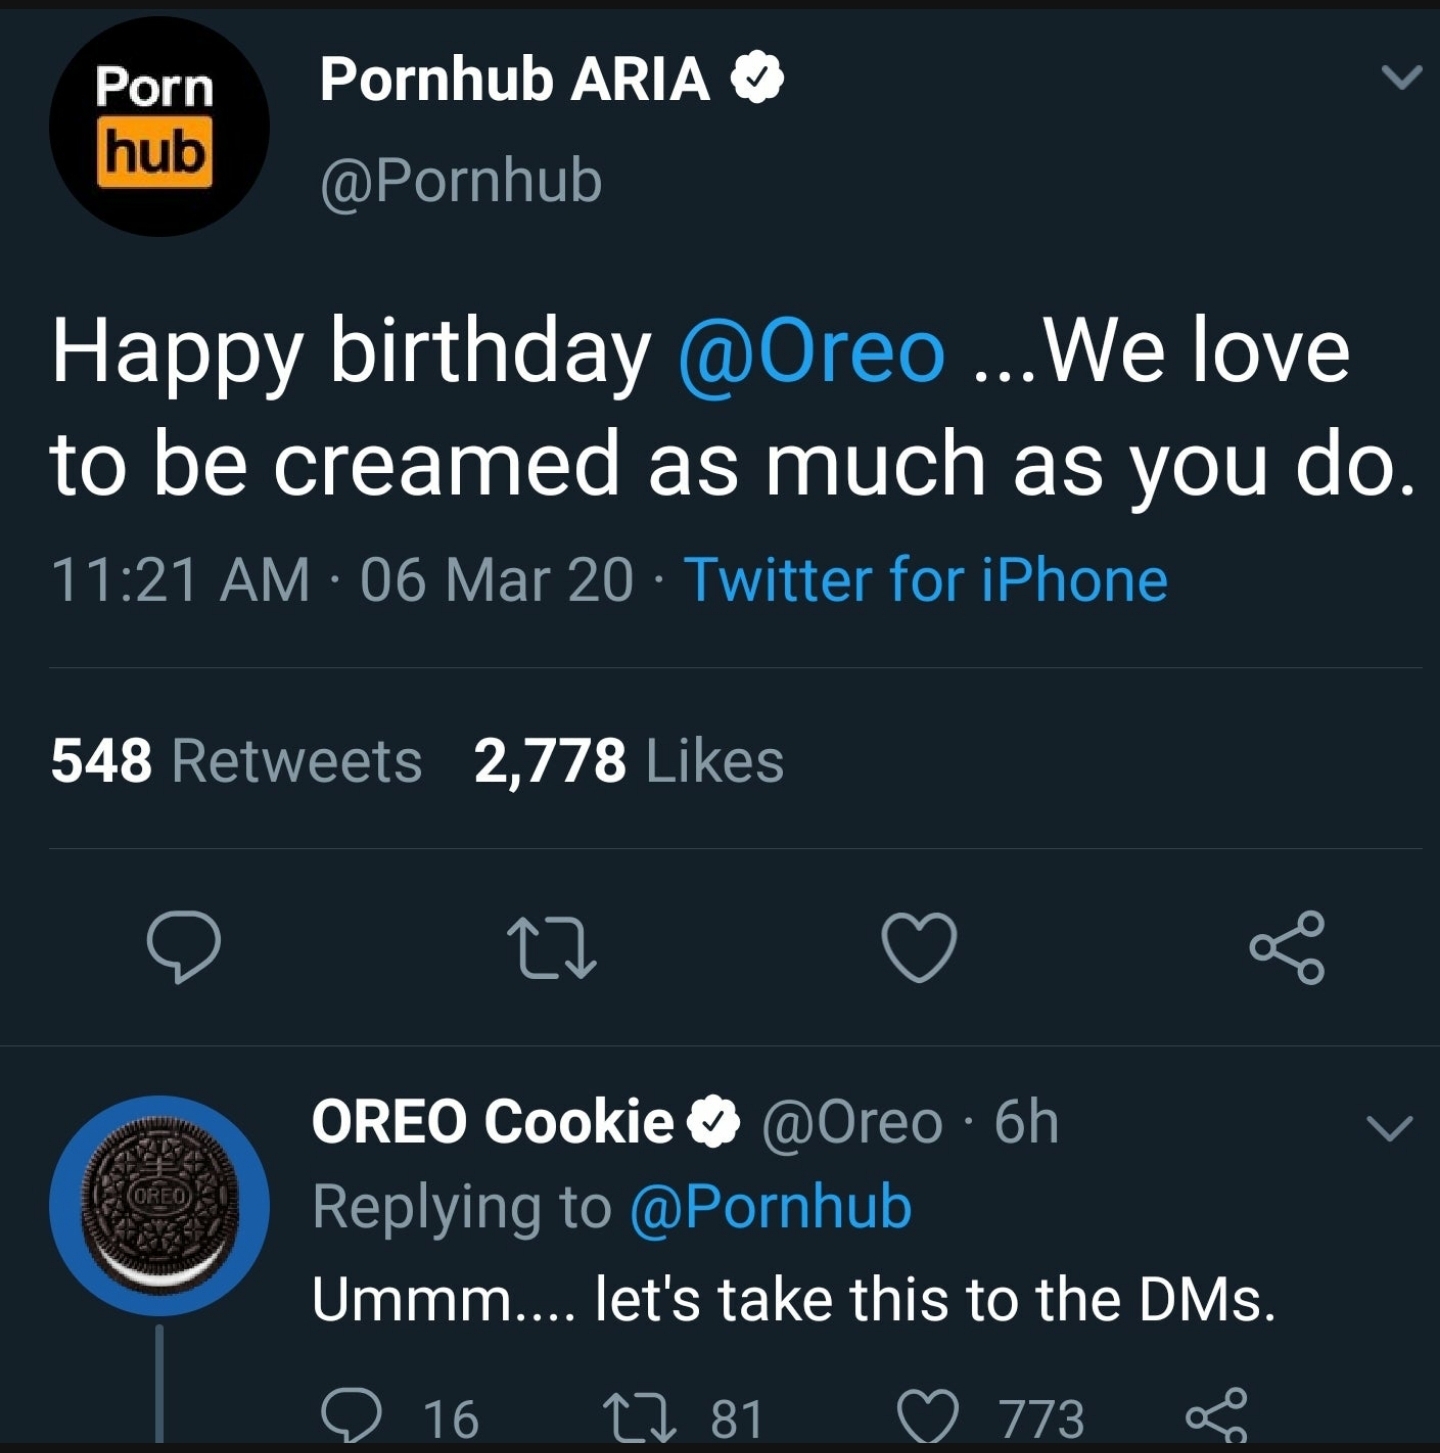
Task: Expand options chevron on OREO reply
Action: click(1390, 1128)
